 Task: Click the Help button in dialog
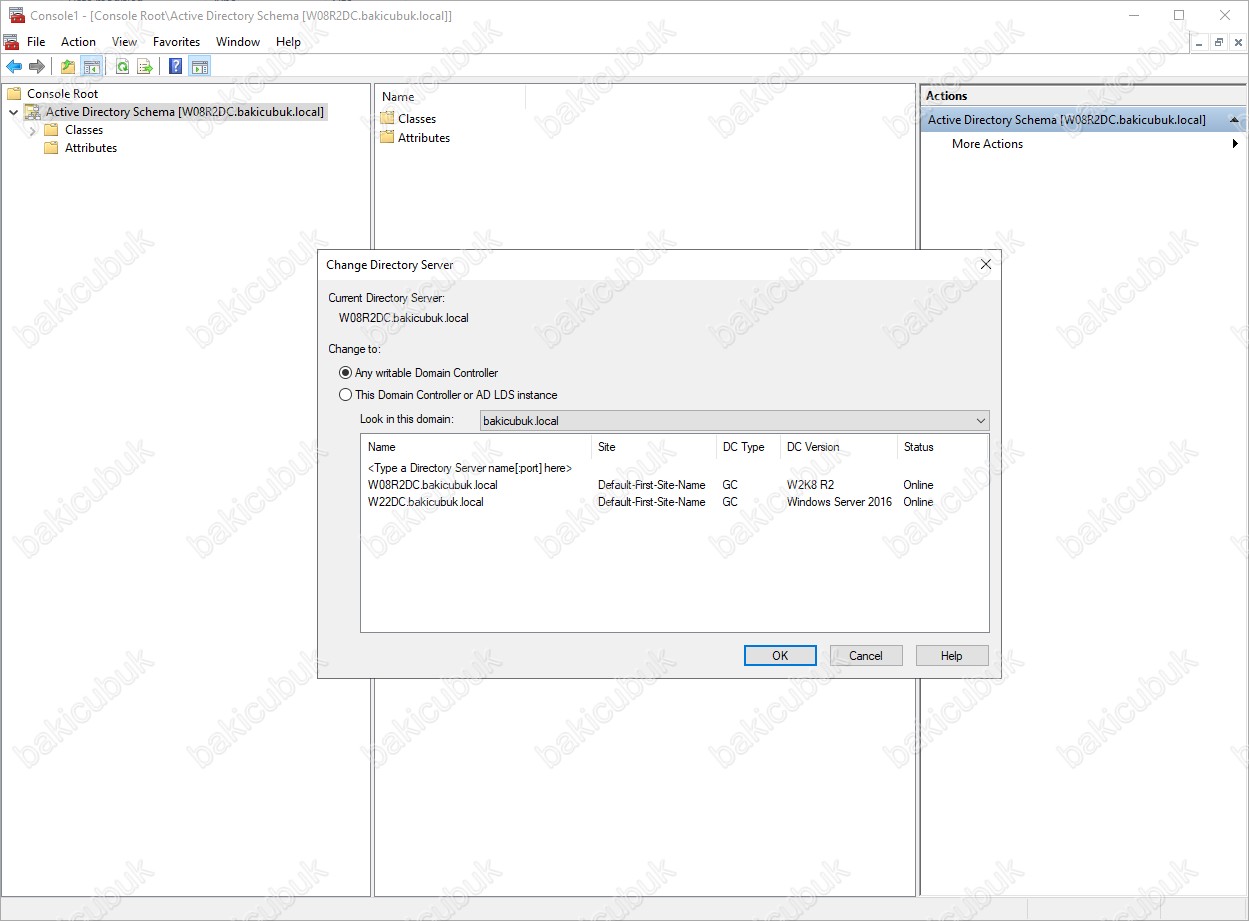(952, 656)
